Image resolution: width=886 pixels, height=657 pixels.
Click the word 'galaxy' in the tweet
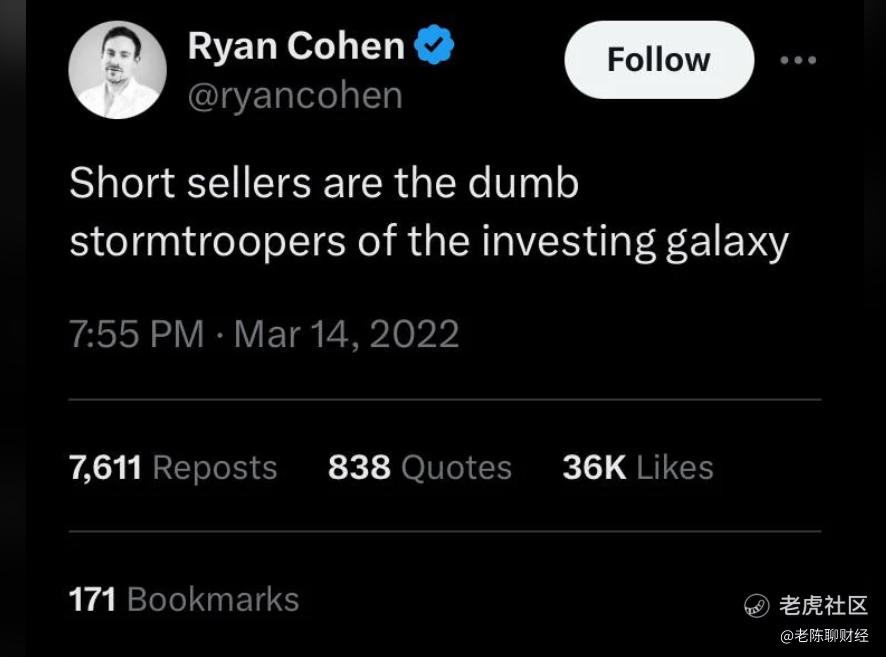pyautogui.click(x=727, y=243)
